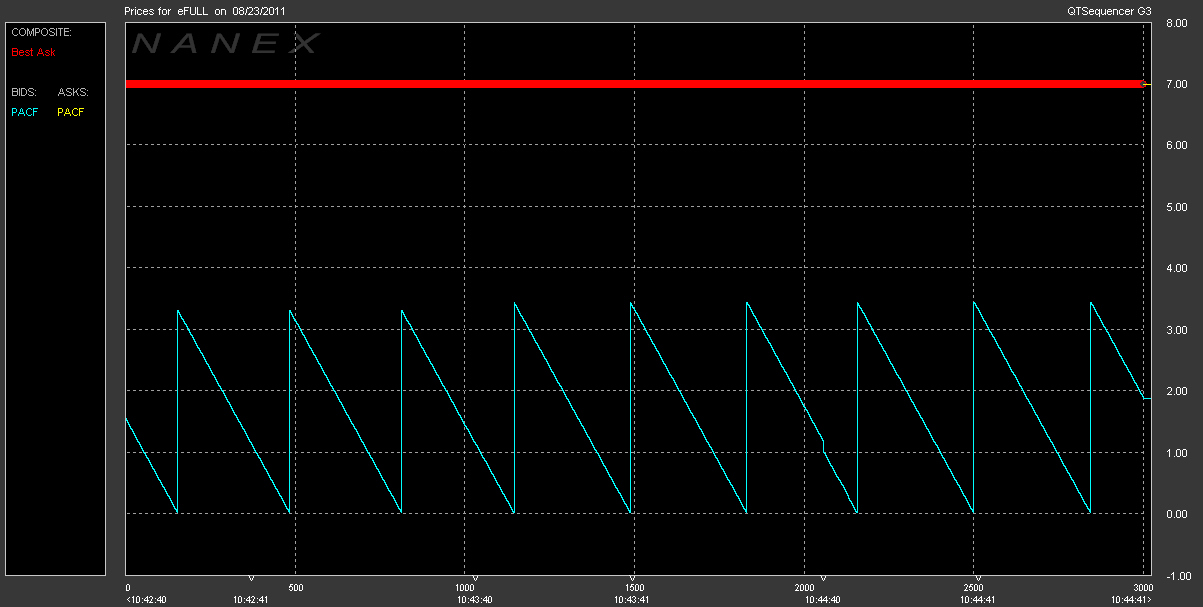Image resolution: width=1203 pixels, height=607 pixels.
Task: Click the 10:43:40 time label
Action: (x=474, y=600)
